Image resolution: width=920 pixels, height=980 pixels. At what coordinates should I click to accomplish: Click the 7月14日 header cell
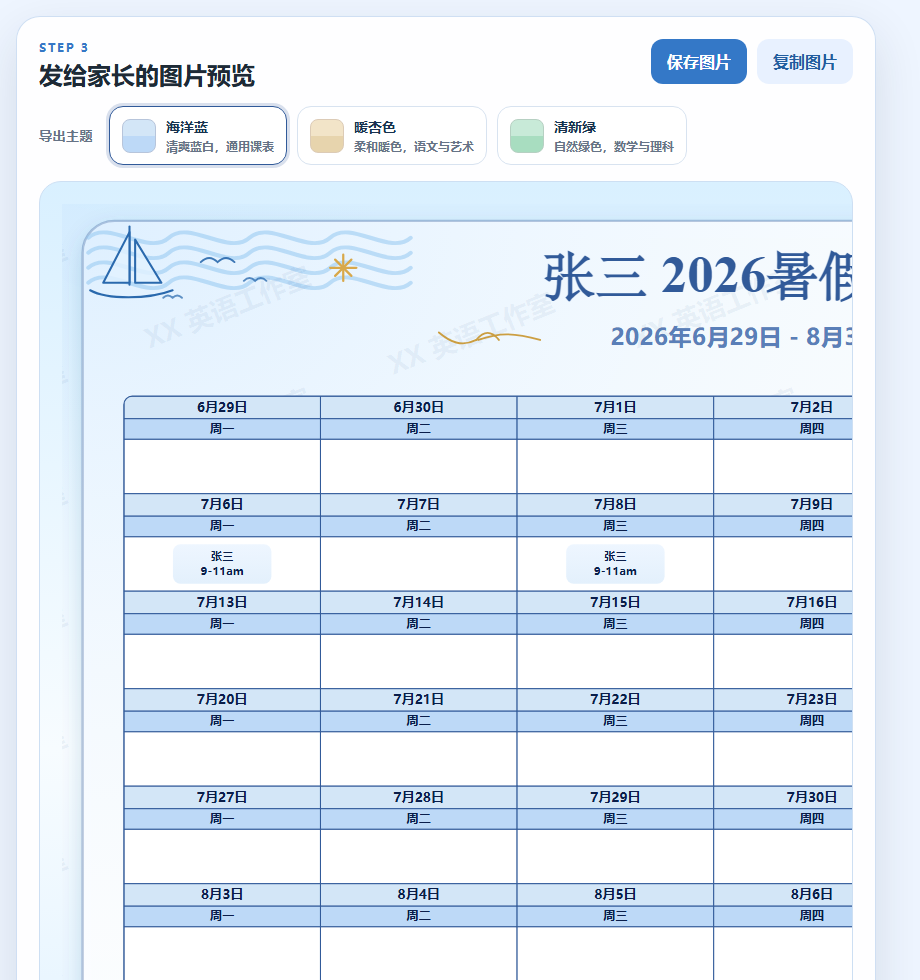[419, 602]
